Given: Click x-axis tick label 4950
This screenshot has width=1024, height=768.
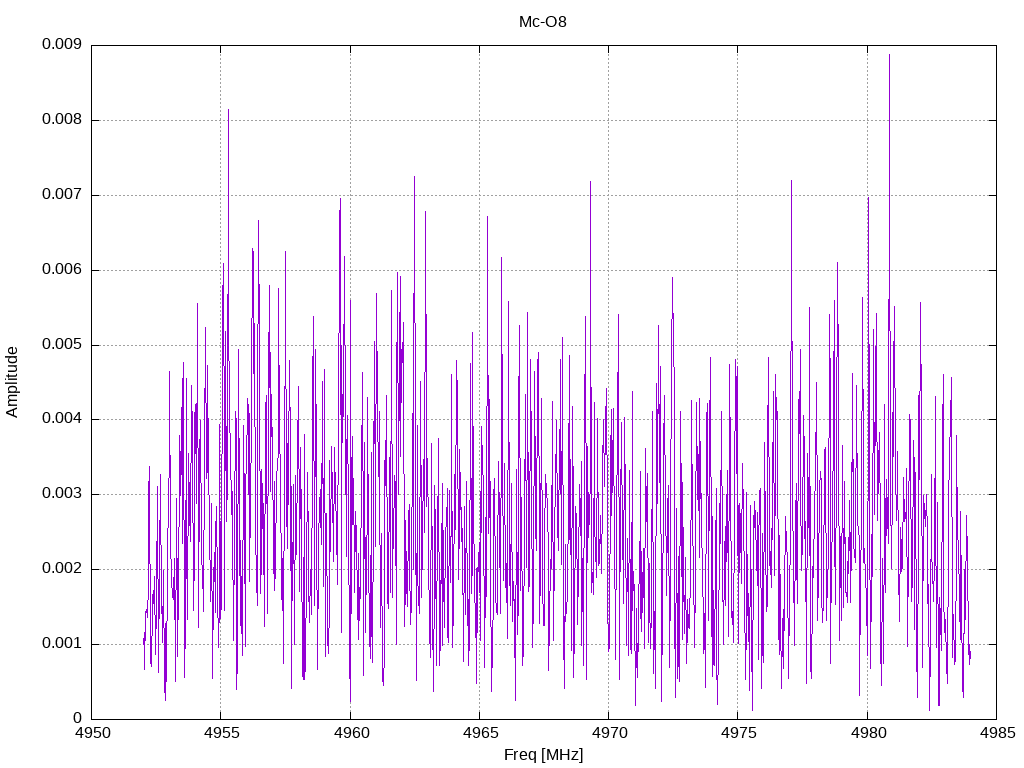Looking at the screenshot, I should pos(92,733).
